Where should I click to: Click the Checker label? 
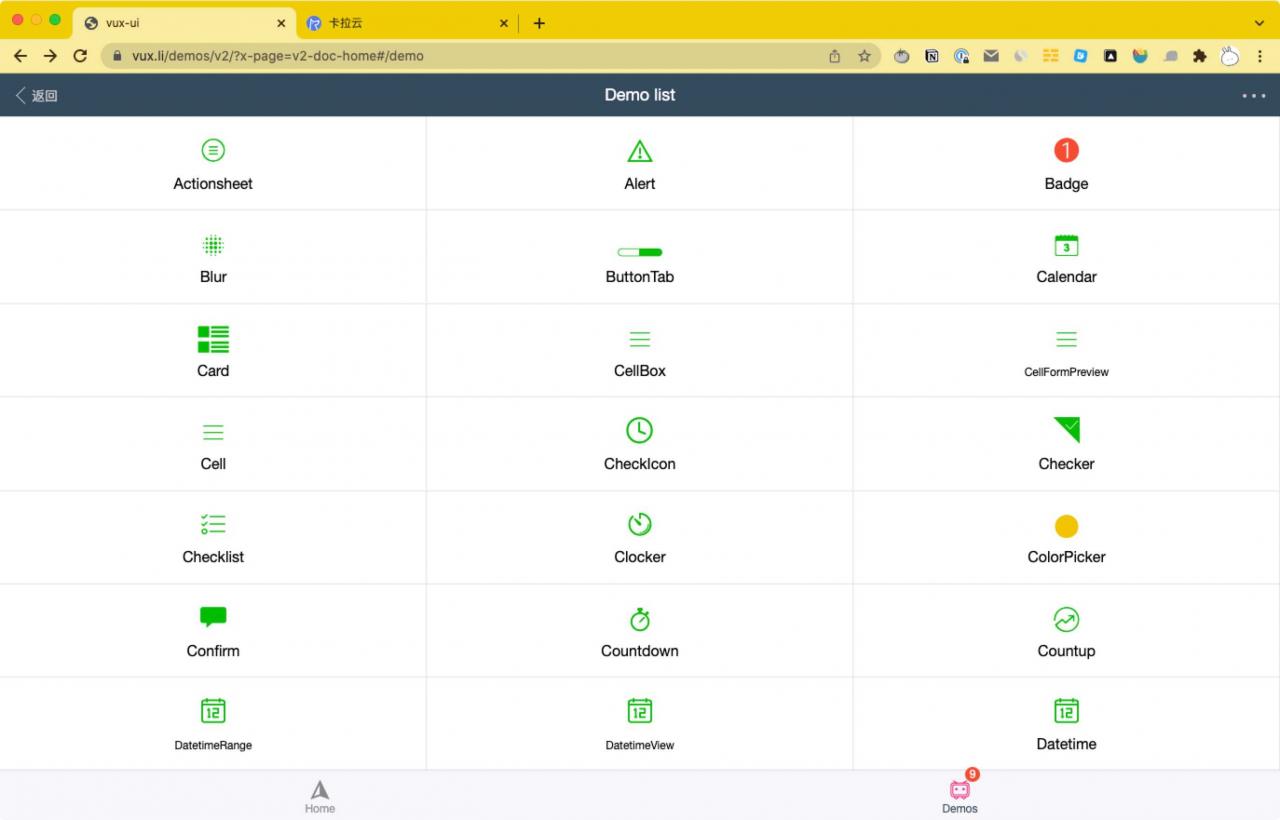click(1066, 464)
